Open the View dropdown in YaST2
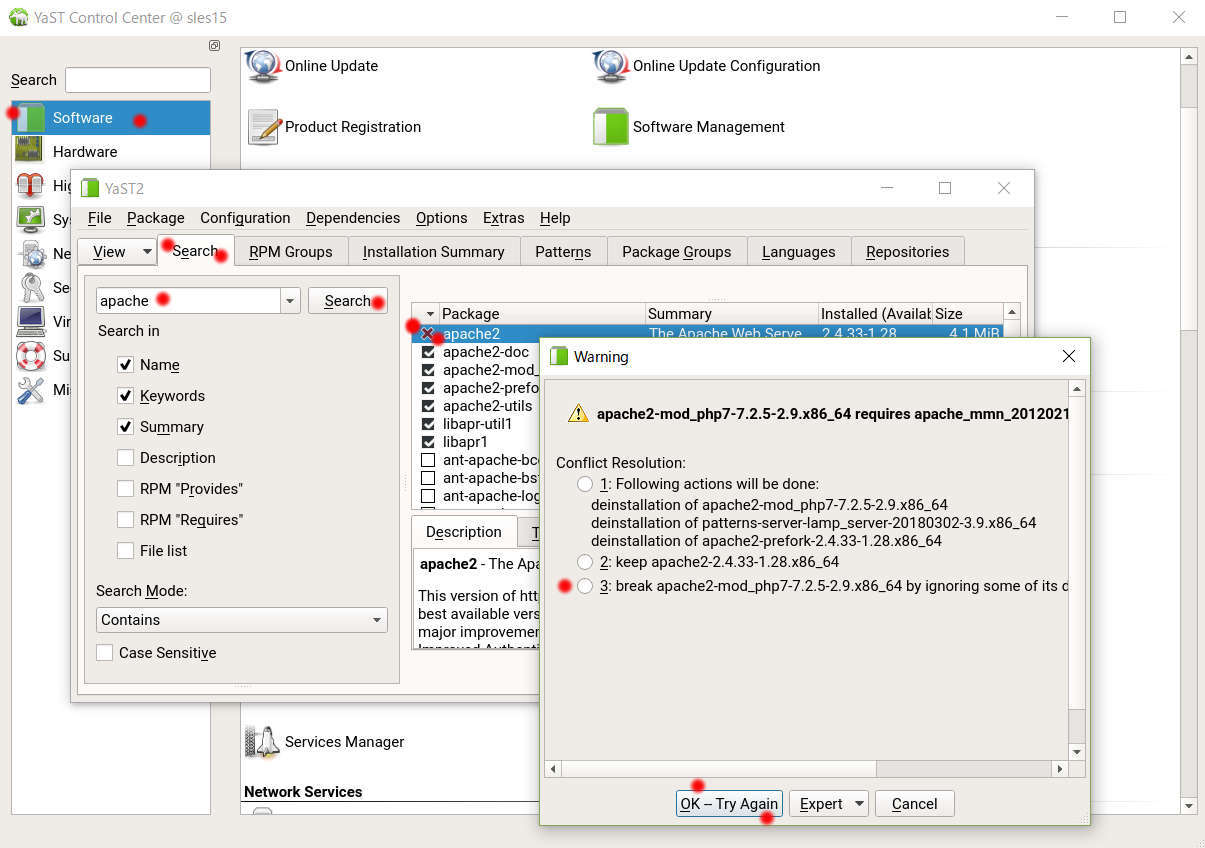The image size is (1205, 848). click(x=117, y=252)
